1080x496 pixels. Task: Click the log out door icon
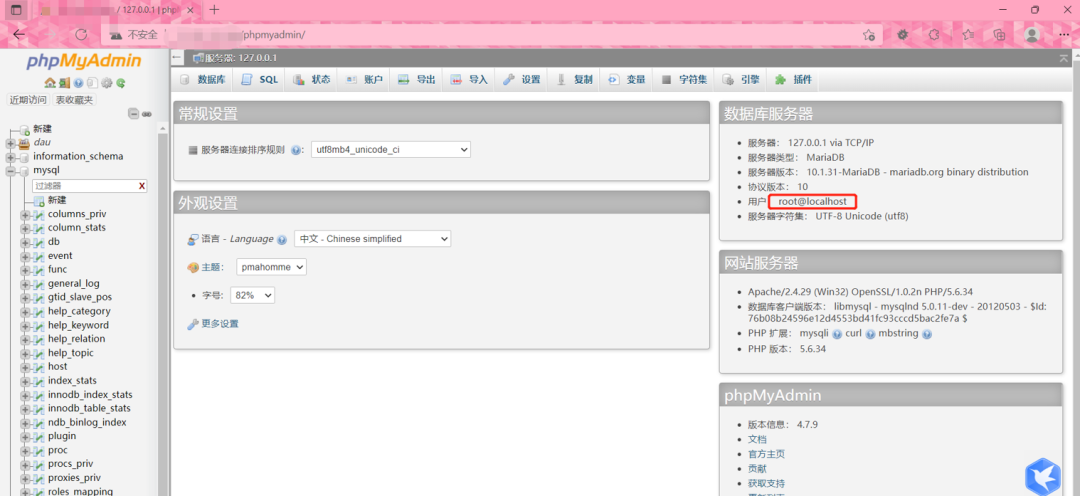[x=64, y=83]
